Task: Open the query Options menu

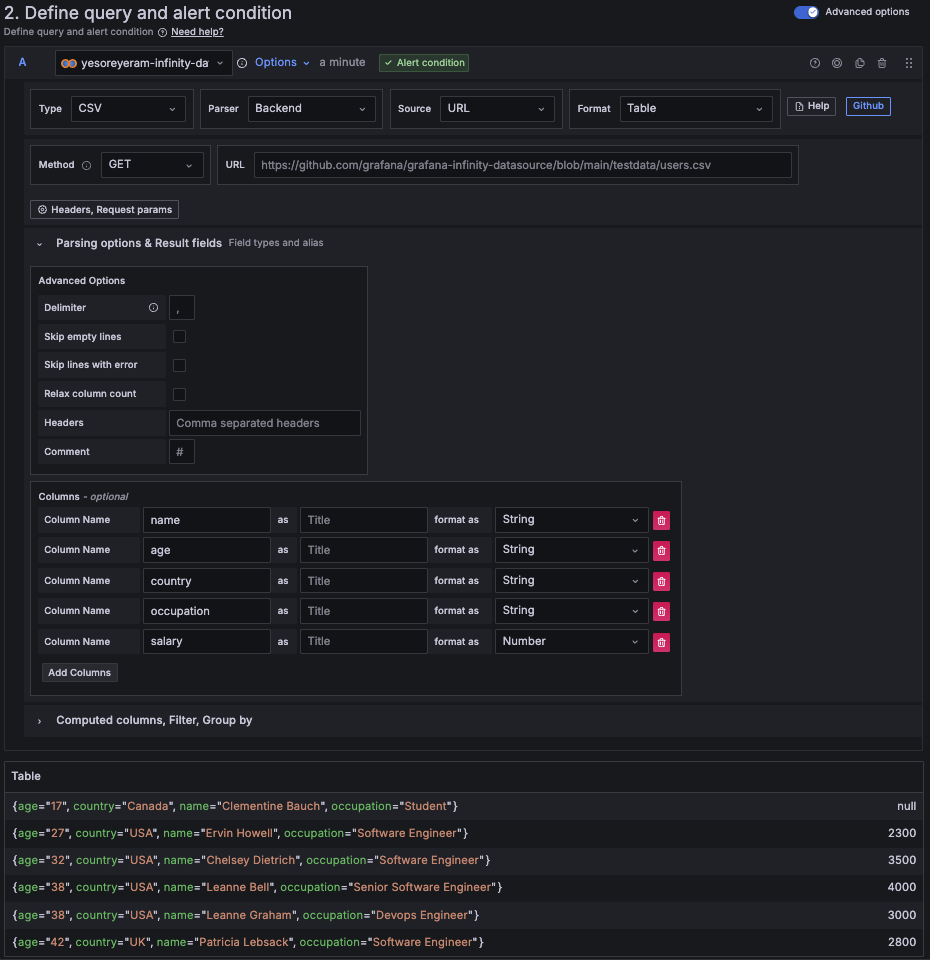Action: (278, 62)
